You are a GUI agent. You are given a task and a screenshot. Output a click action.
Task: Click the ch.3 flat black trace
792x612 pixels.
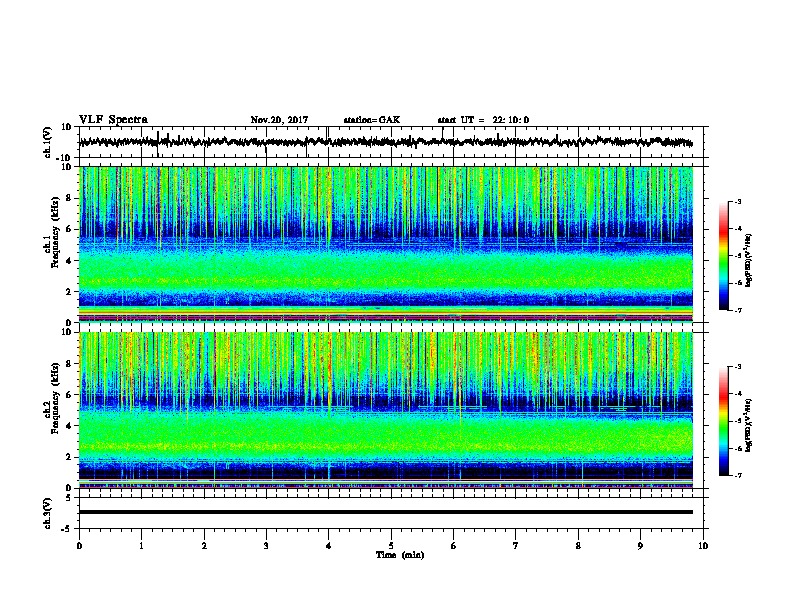[386, 512]
